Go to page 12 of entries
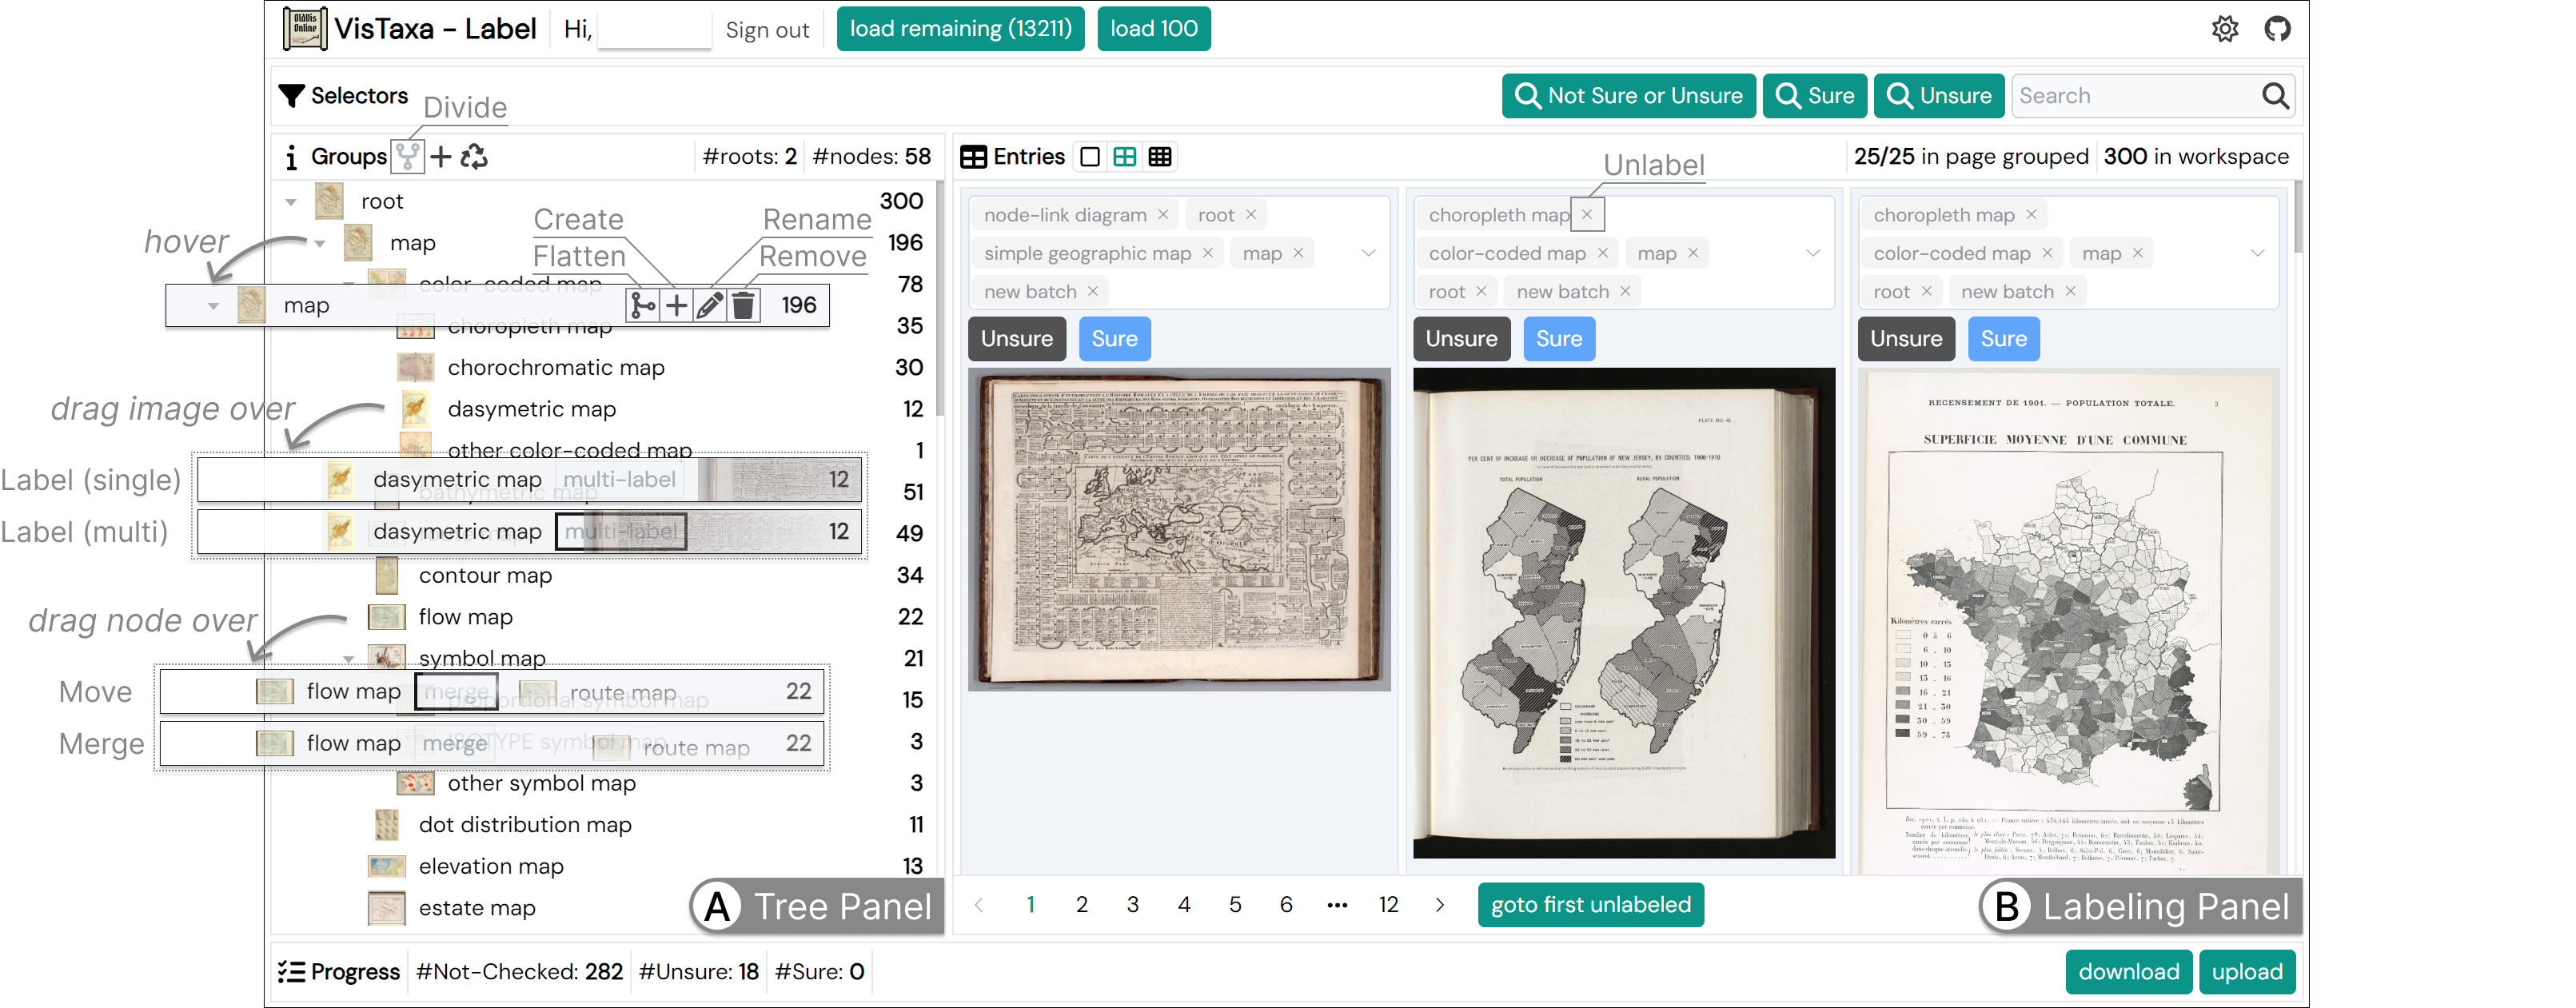This screenshot has width=2576, height=1008. pyautogui.click(x=1388, y=904)
